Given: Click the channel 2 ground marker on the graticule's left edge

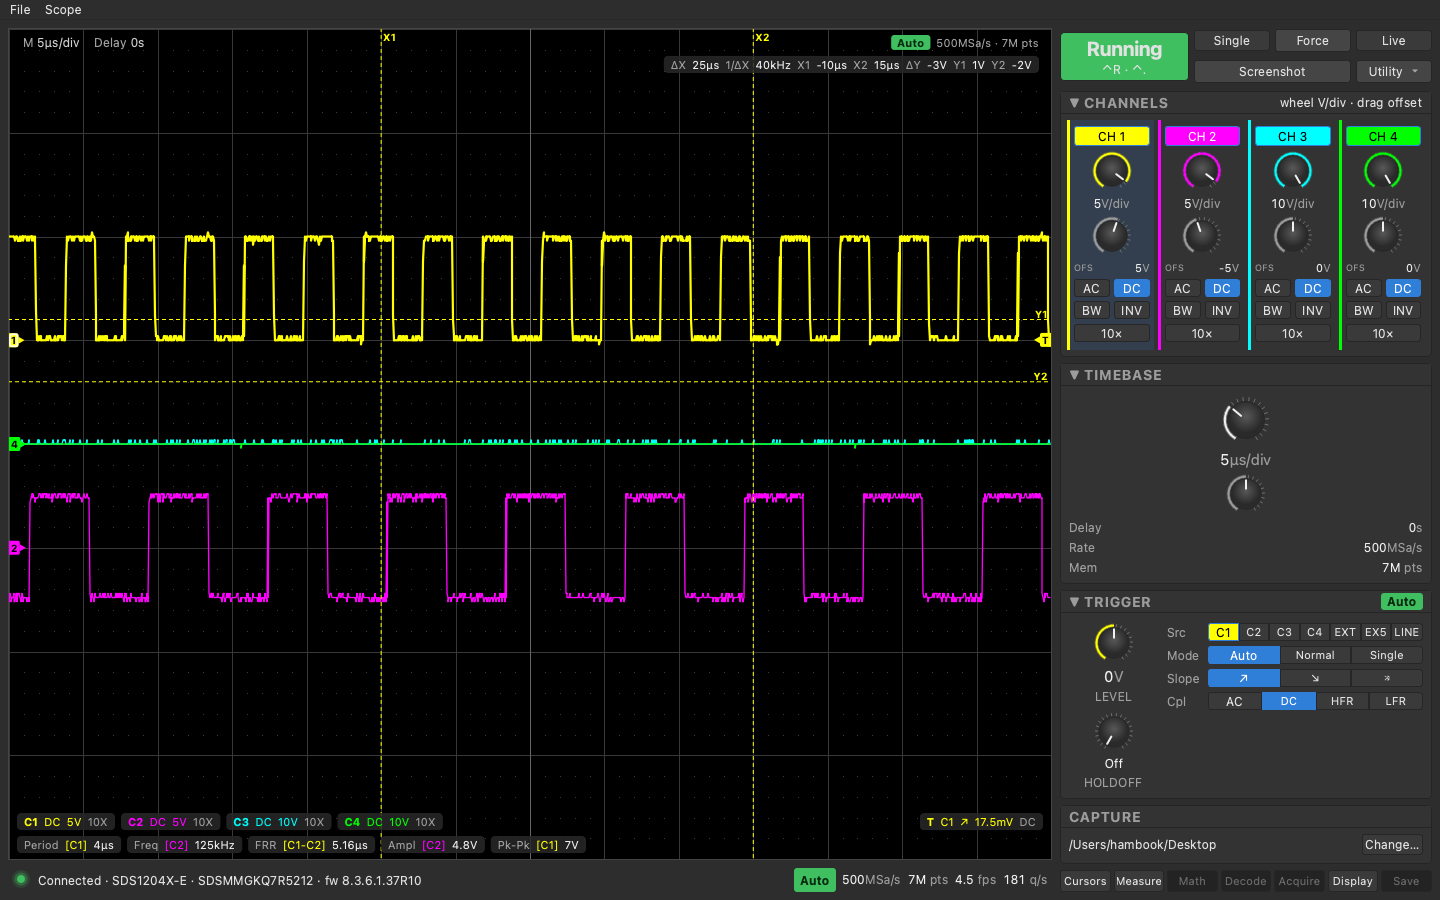Looking at the screenshot, I should (x=15, y=548).
